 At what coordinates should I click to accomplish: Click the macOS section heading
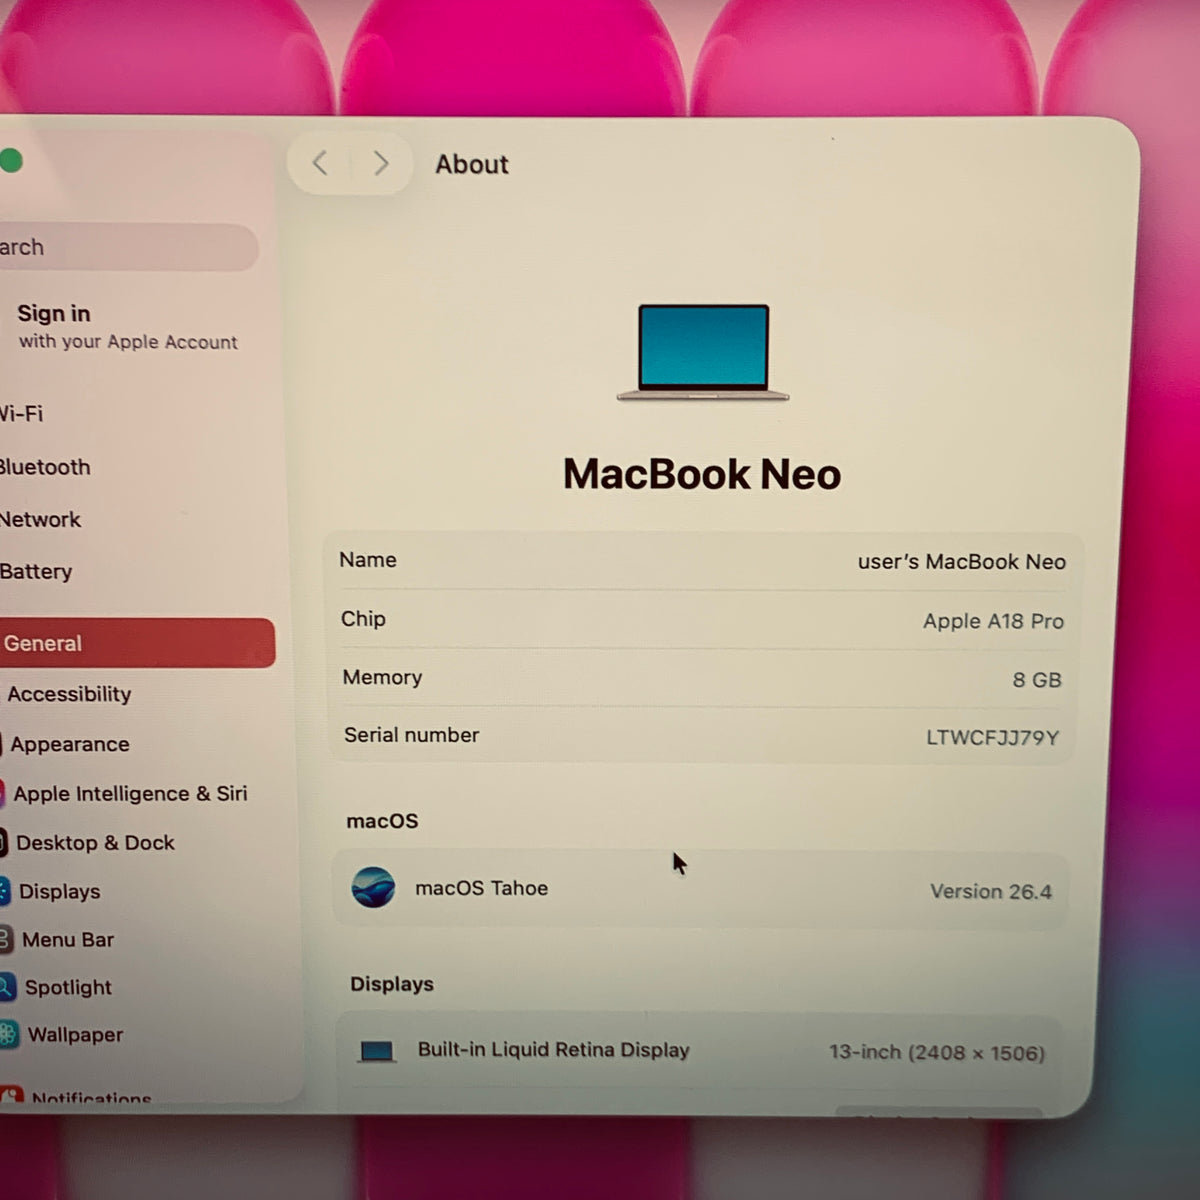pos(382,821)
